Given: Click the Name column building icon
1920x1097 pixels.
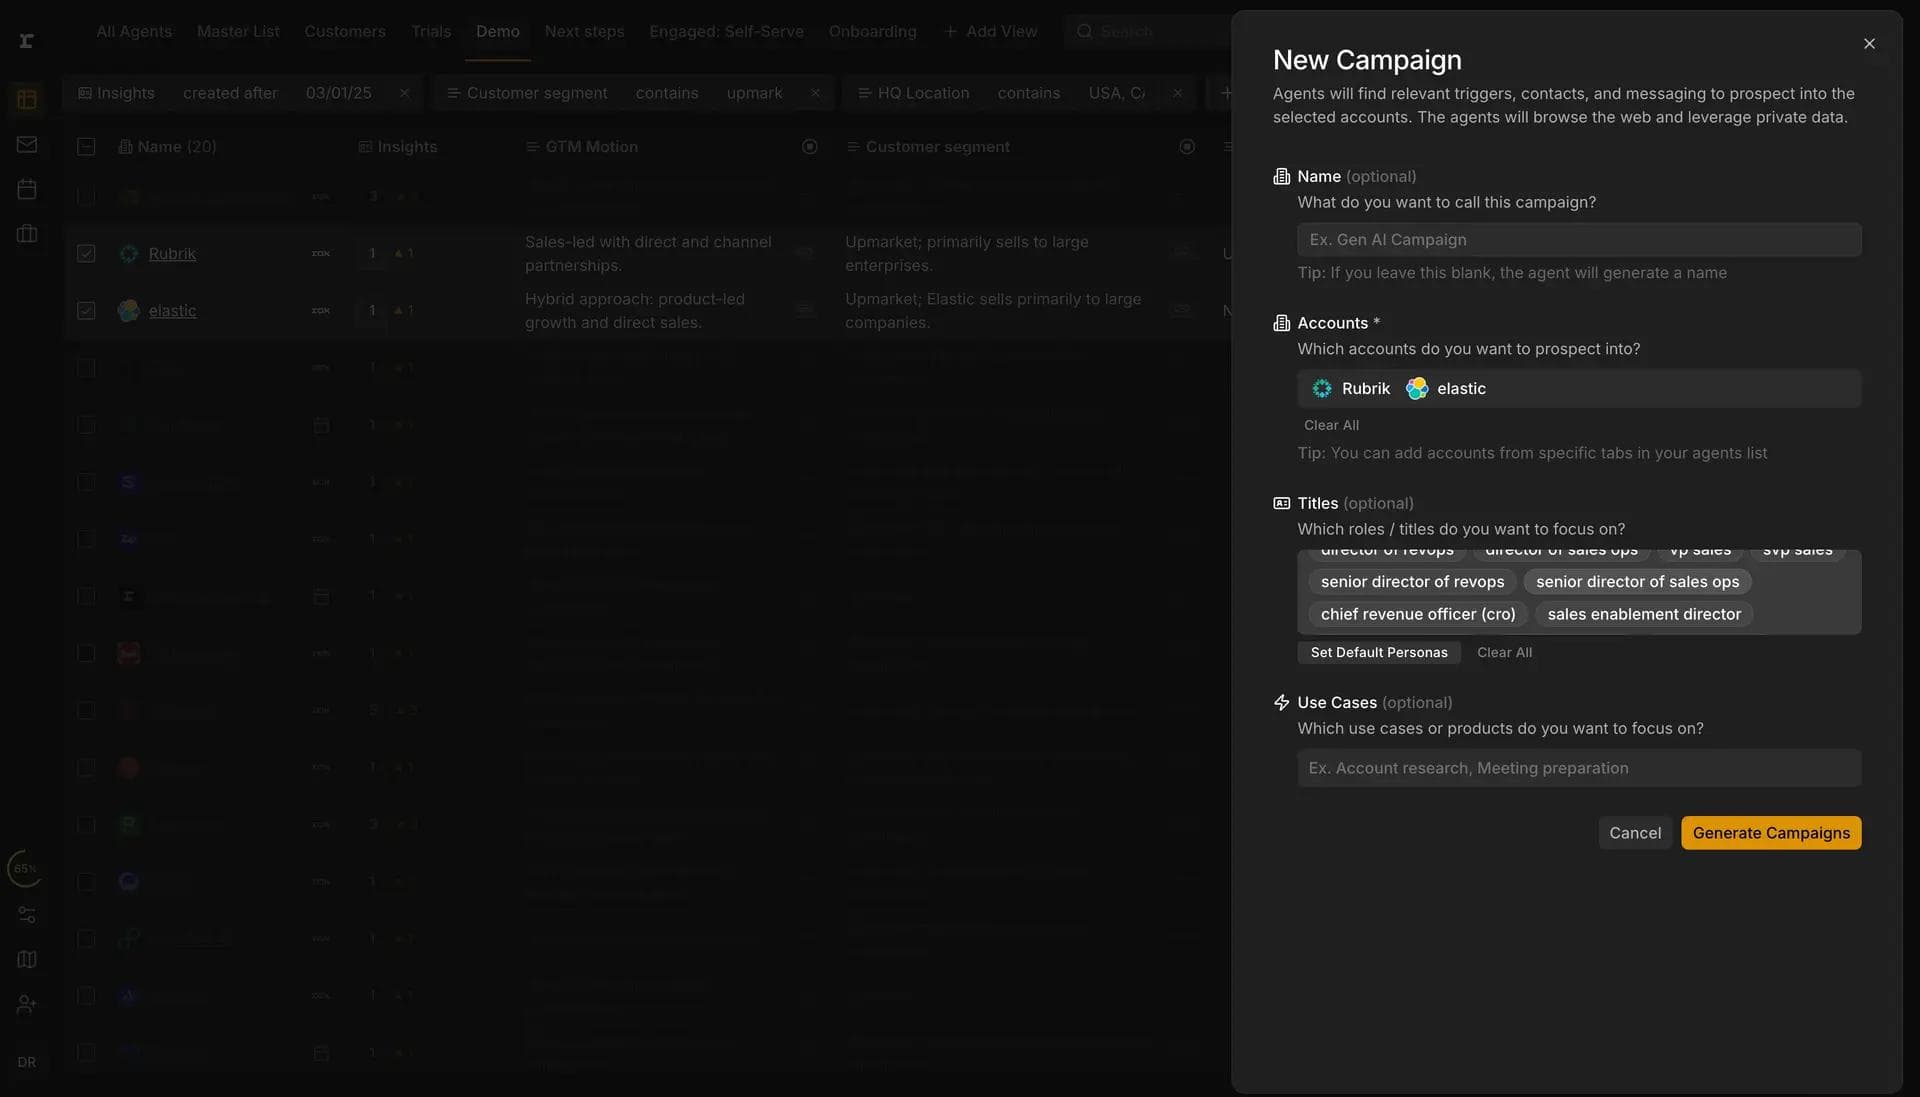Looking at the screenshot, I should point(123,146).
